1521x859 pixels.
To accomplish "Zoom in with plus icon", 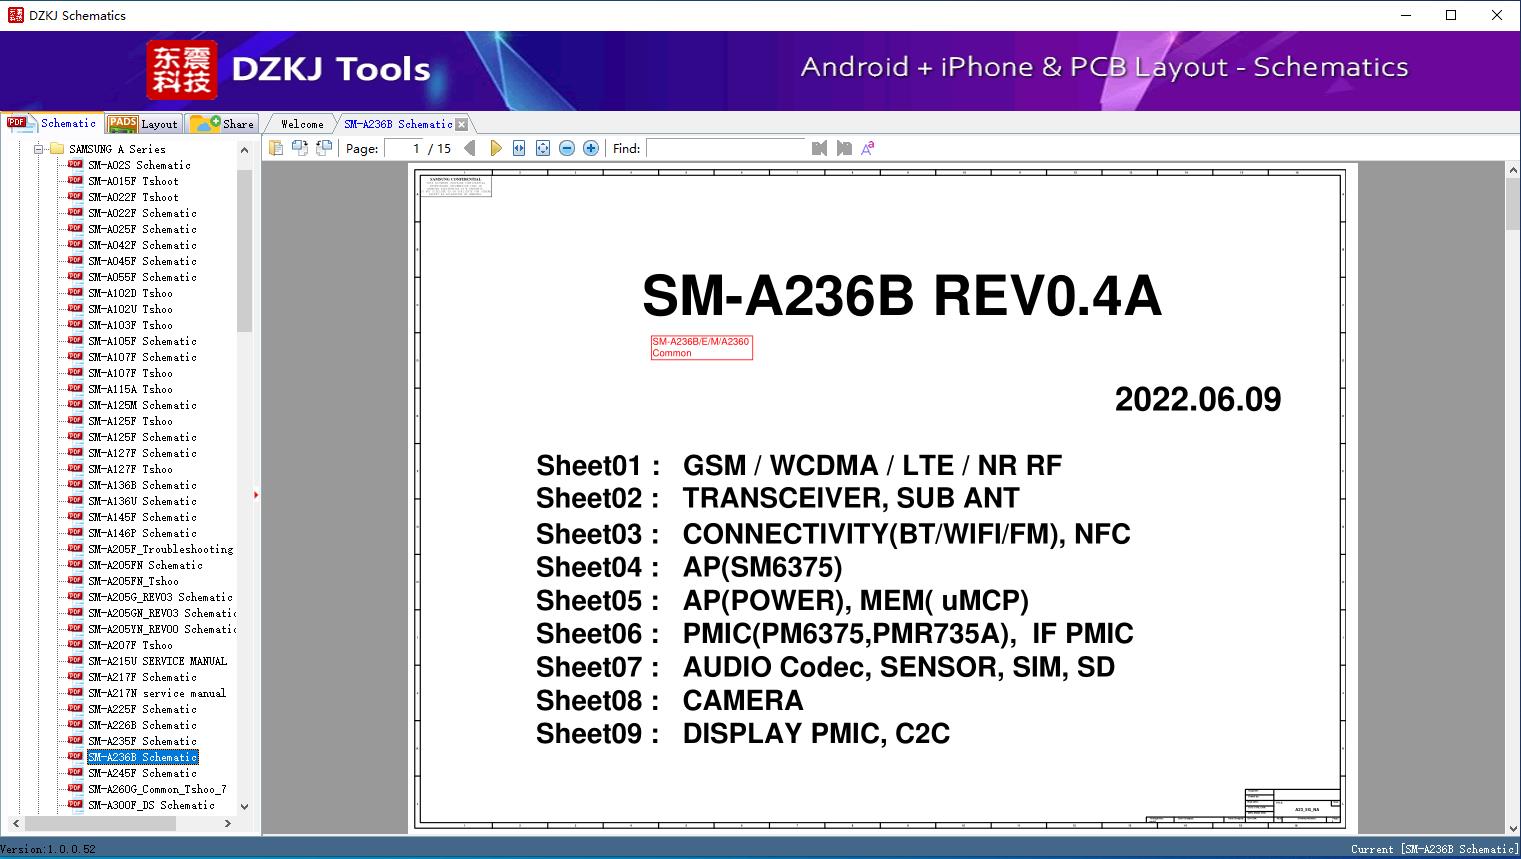I will click(591, 148).
